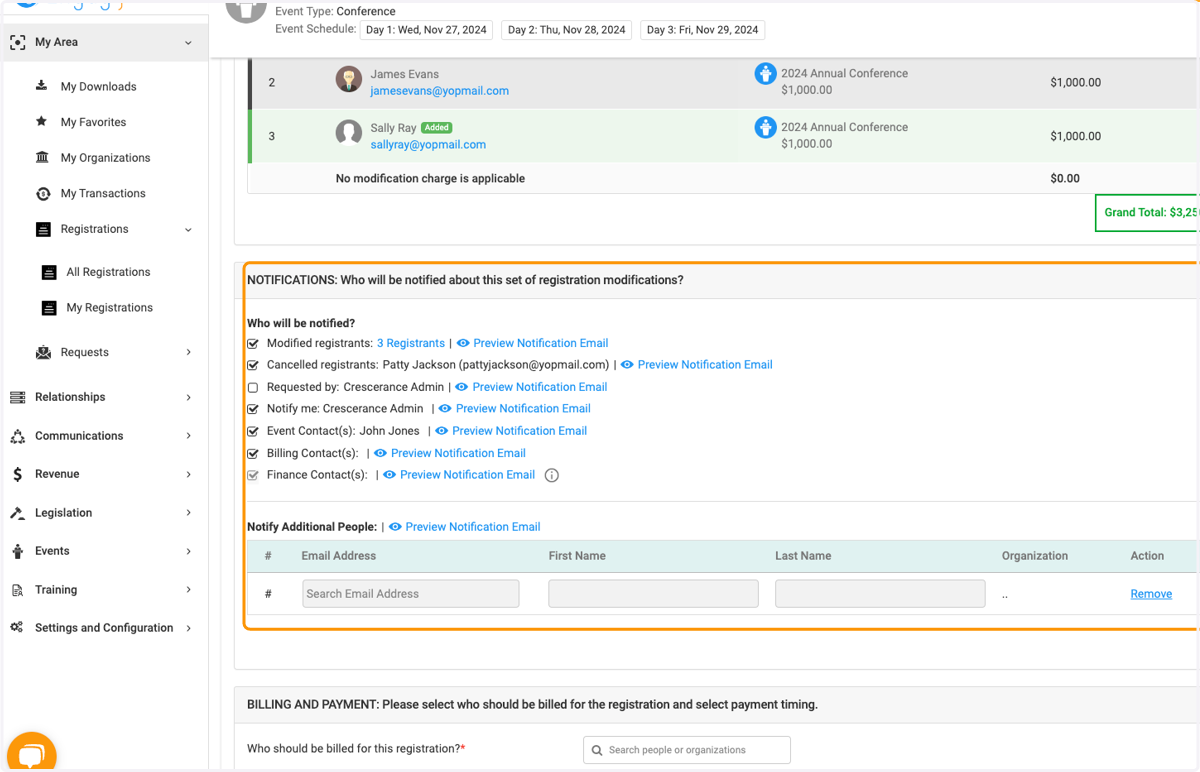The height and width of the screenshot is (772, 1200).
Task: Click the Communications icon in sidebar
Action: point(17,436)
